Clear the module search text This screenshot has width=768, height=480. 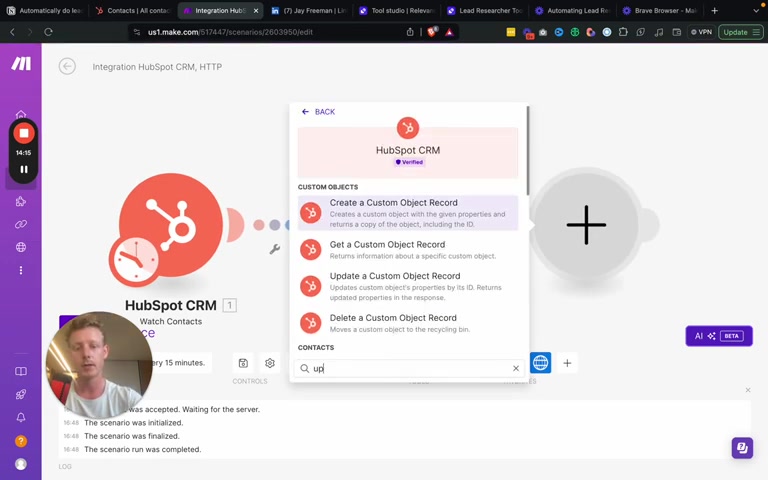pyautogui.click(x=516, y=368)
